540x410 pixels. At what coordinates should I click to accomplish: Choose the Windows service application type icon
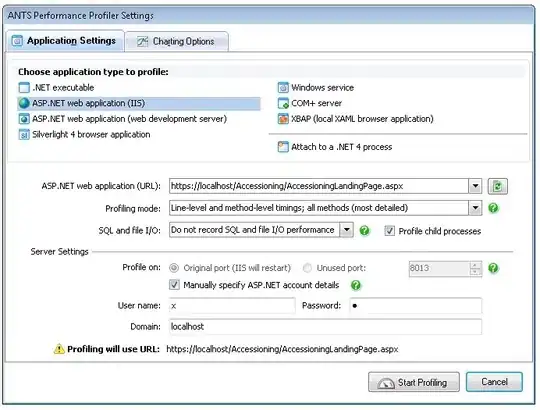[283, 87]
